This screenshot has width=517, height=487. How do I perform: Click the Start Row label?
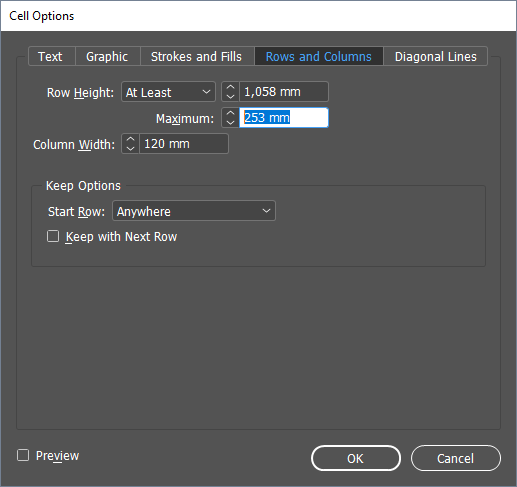pyautogui.click(x=76, y=212)
